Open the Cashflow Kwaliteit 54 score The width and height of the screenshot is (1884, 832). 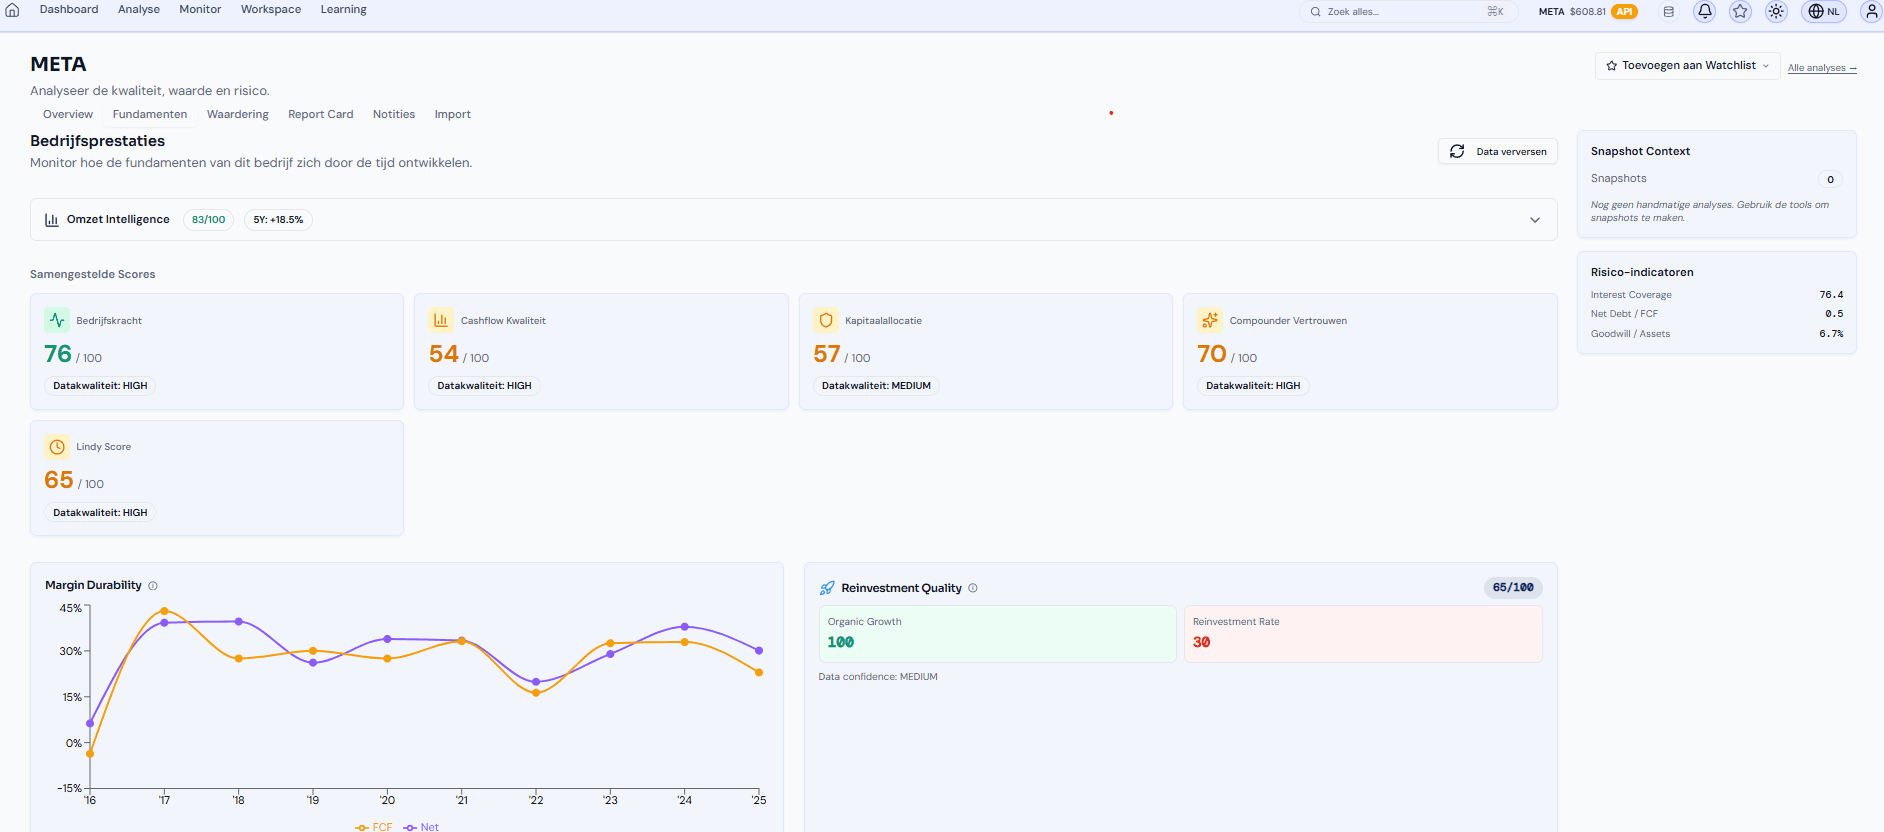601,351
